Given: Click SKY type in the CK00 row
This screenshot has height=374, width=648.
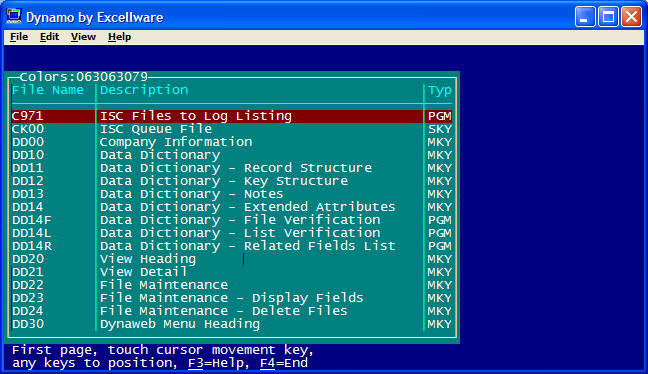Looking at the screenshot, I should 440,129.
